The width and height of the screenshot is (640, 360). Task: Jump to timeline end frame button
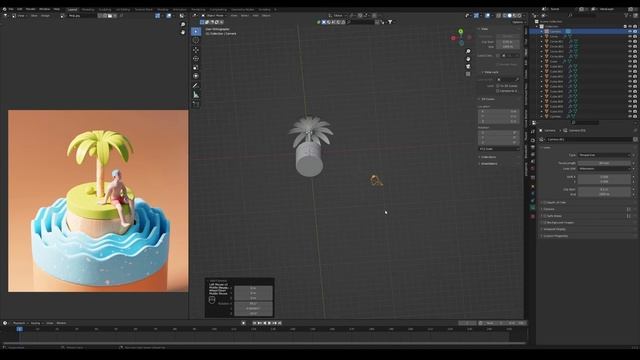[x=280, y=323]
